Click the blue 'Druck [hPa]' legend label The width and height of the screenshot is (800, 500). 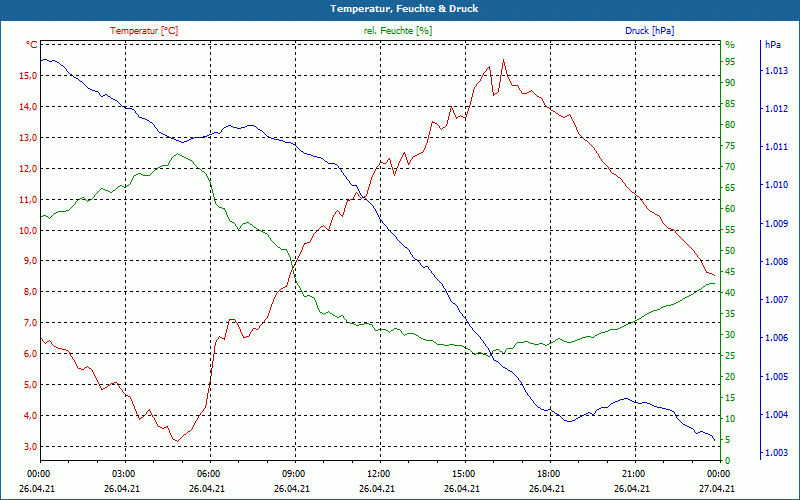(x=649, y=31)
